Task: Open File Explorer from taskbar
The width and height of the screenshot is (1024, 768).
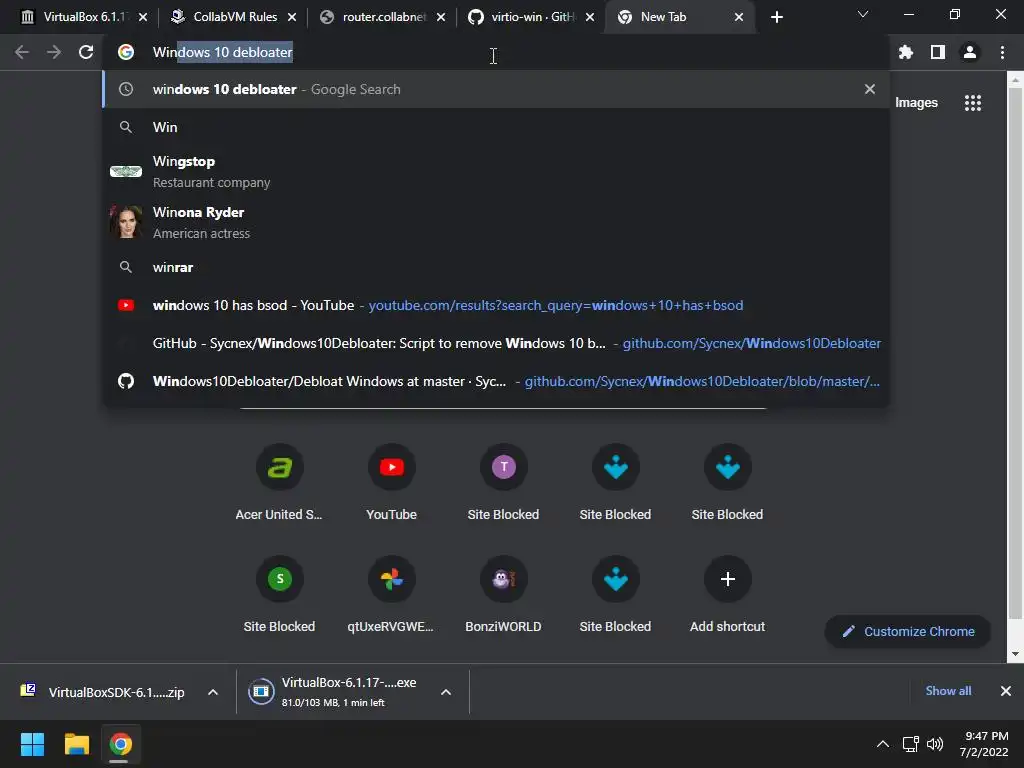Action: coord(76,744)
